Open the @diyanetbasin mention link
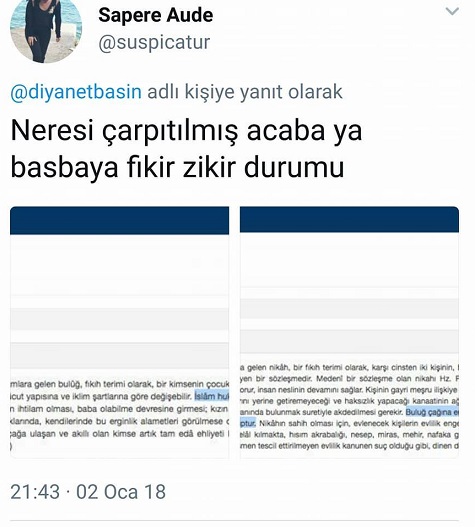 click(x=76, y=92)
